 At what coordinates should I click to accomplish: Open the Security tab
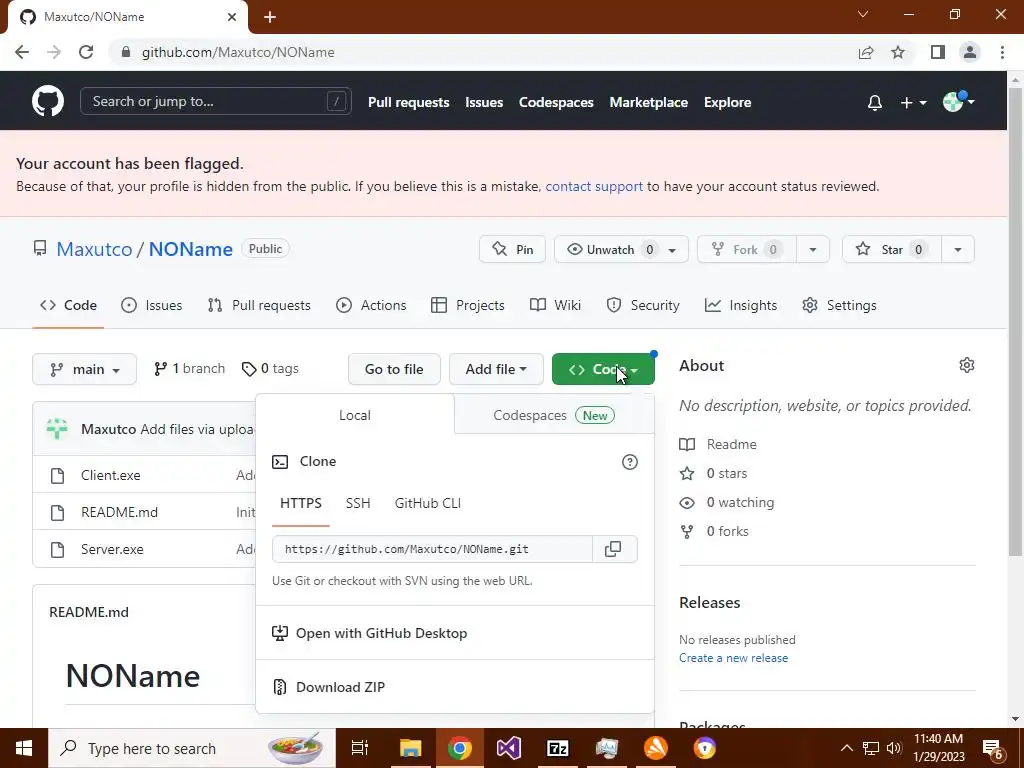click(x=643, y=305)
